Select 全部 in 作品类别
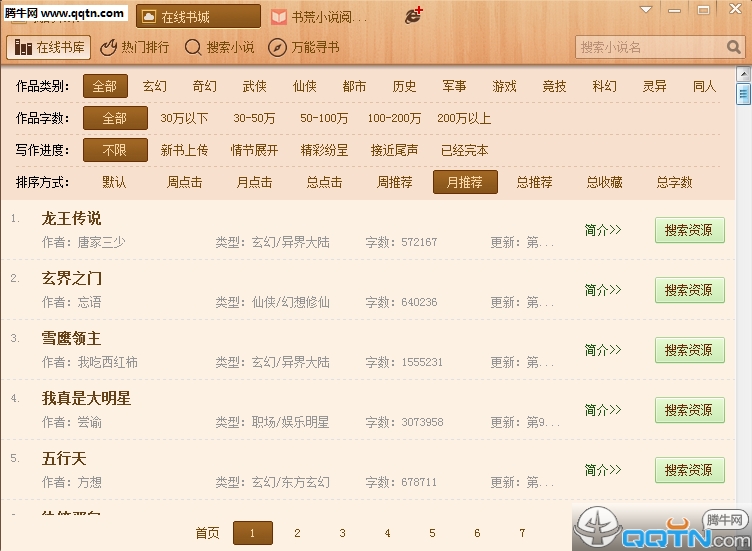Viewport: 752px width, 551px height. (x=105, y=86)
